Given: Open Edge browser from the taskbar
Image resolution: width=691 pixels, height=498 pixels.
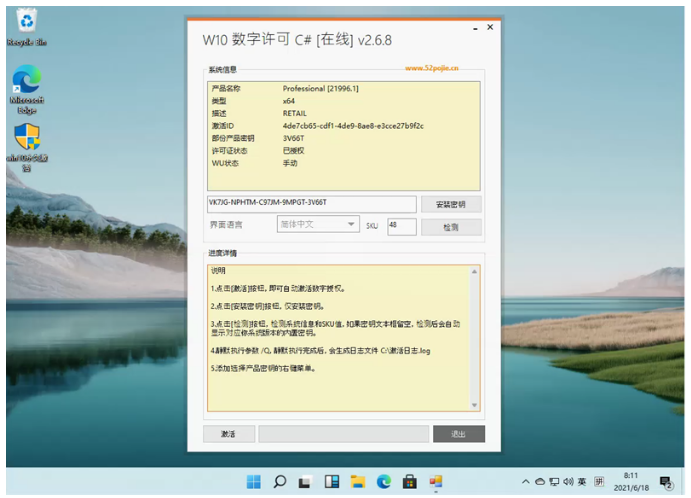Looking at the screenshot, I should point(383,482).
